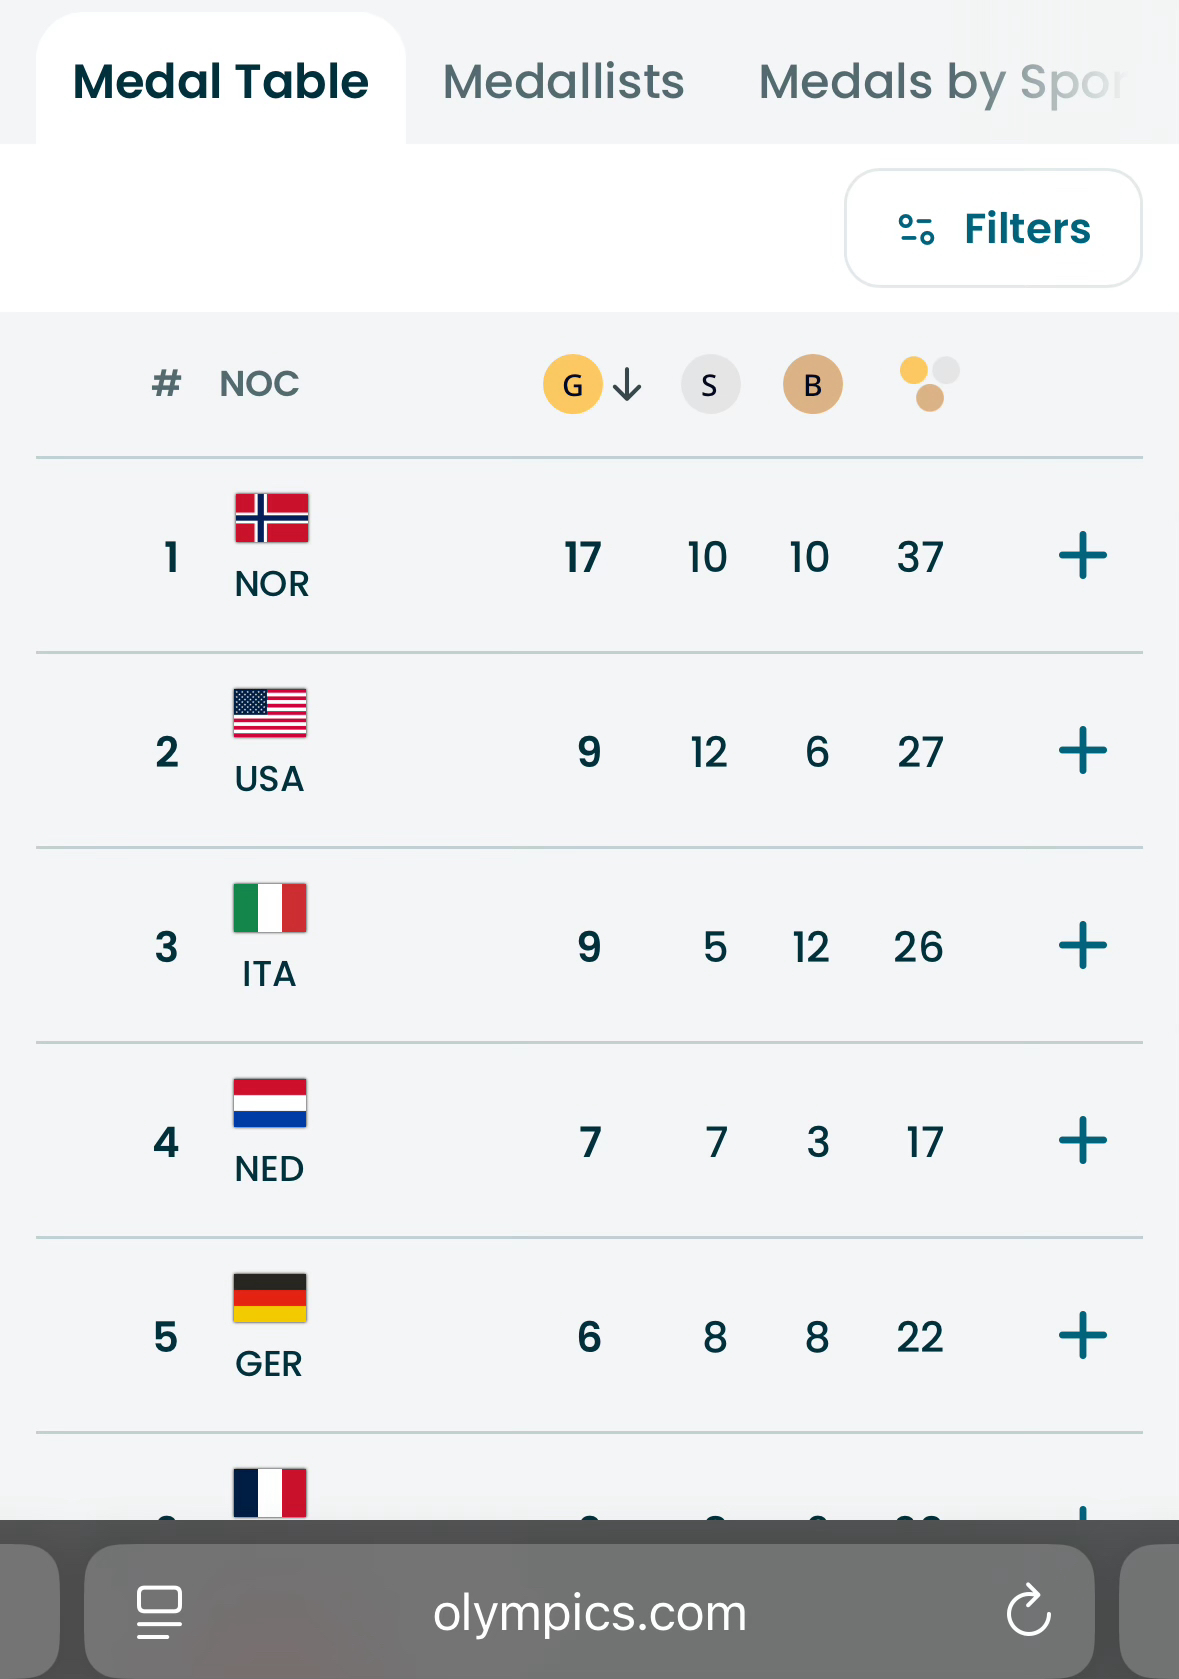Expand Germany's medal details
Image resolution: width=1179 pixels, height=1679 pixels.
pyautogui.click(x=1082, y=1336)
